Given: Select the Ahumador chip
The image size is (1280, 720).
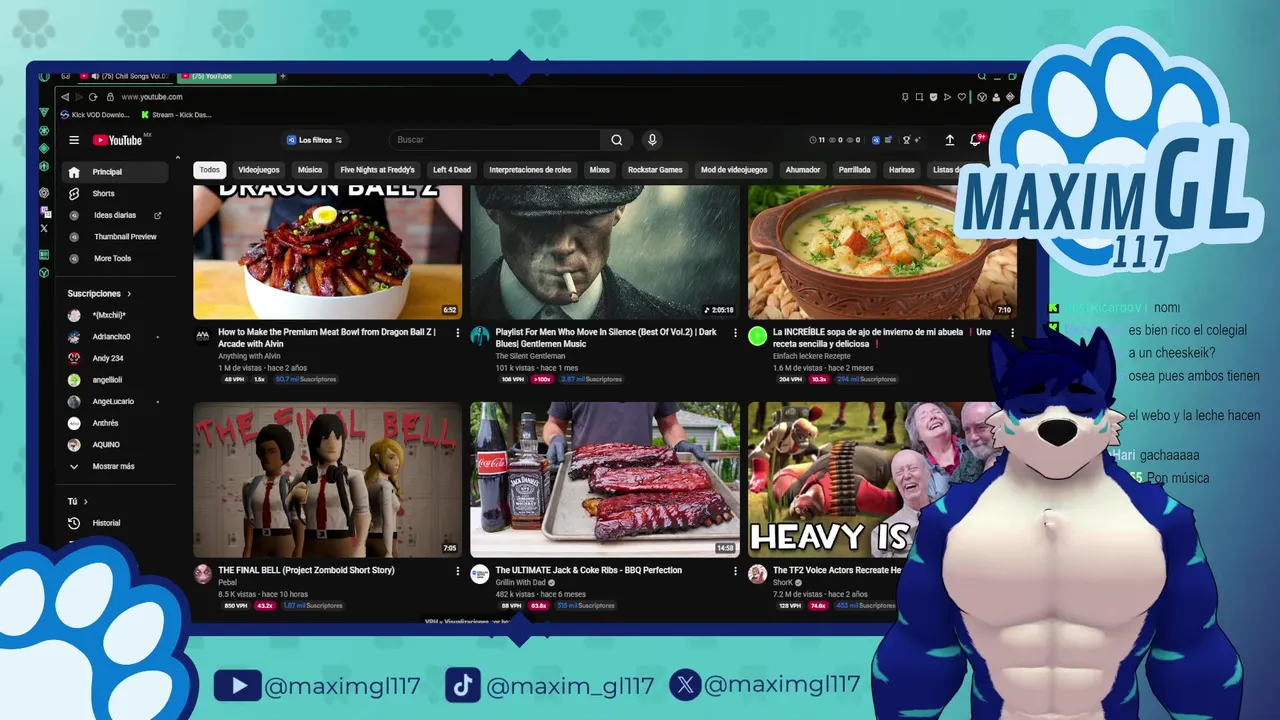Looking at the screenshot, I should 803,170.
